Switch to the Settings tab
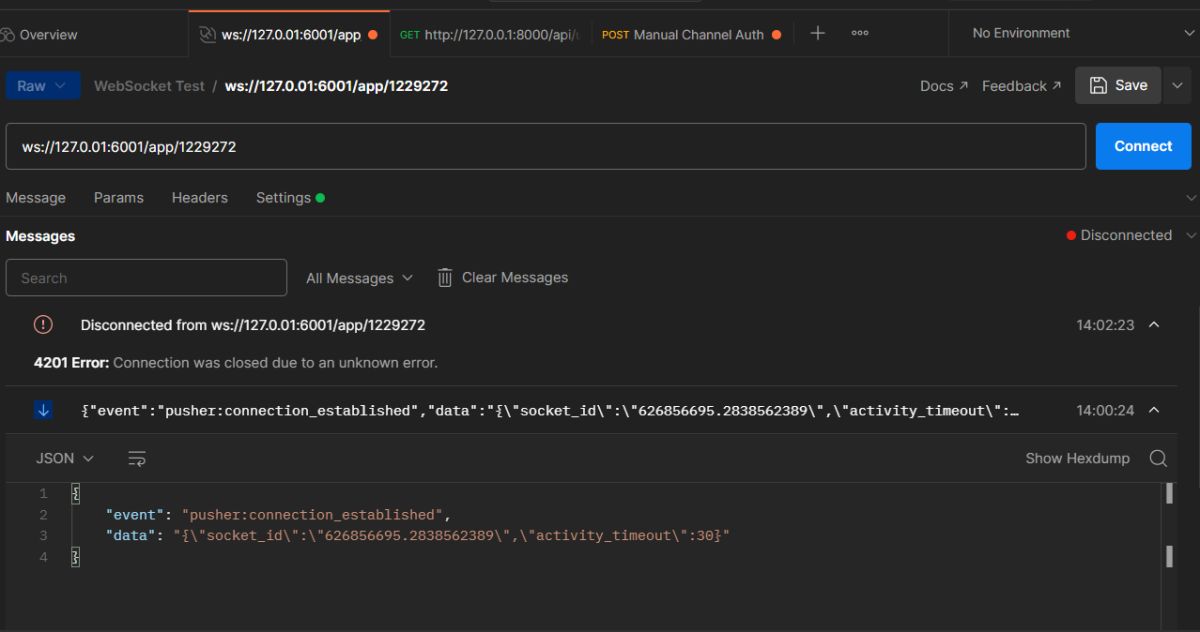This screenshot has width=1200, height=632. pos(290,198)
